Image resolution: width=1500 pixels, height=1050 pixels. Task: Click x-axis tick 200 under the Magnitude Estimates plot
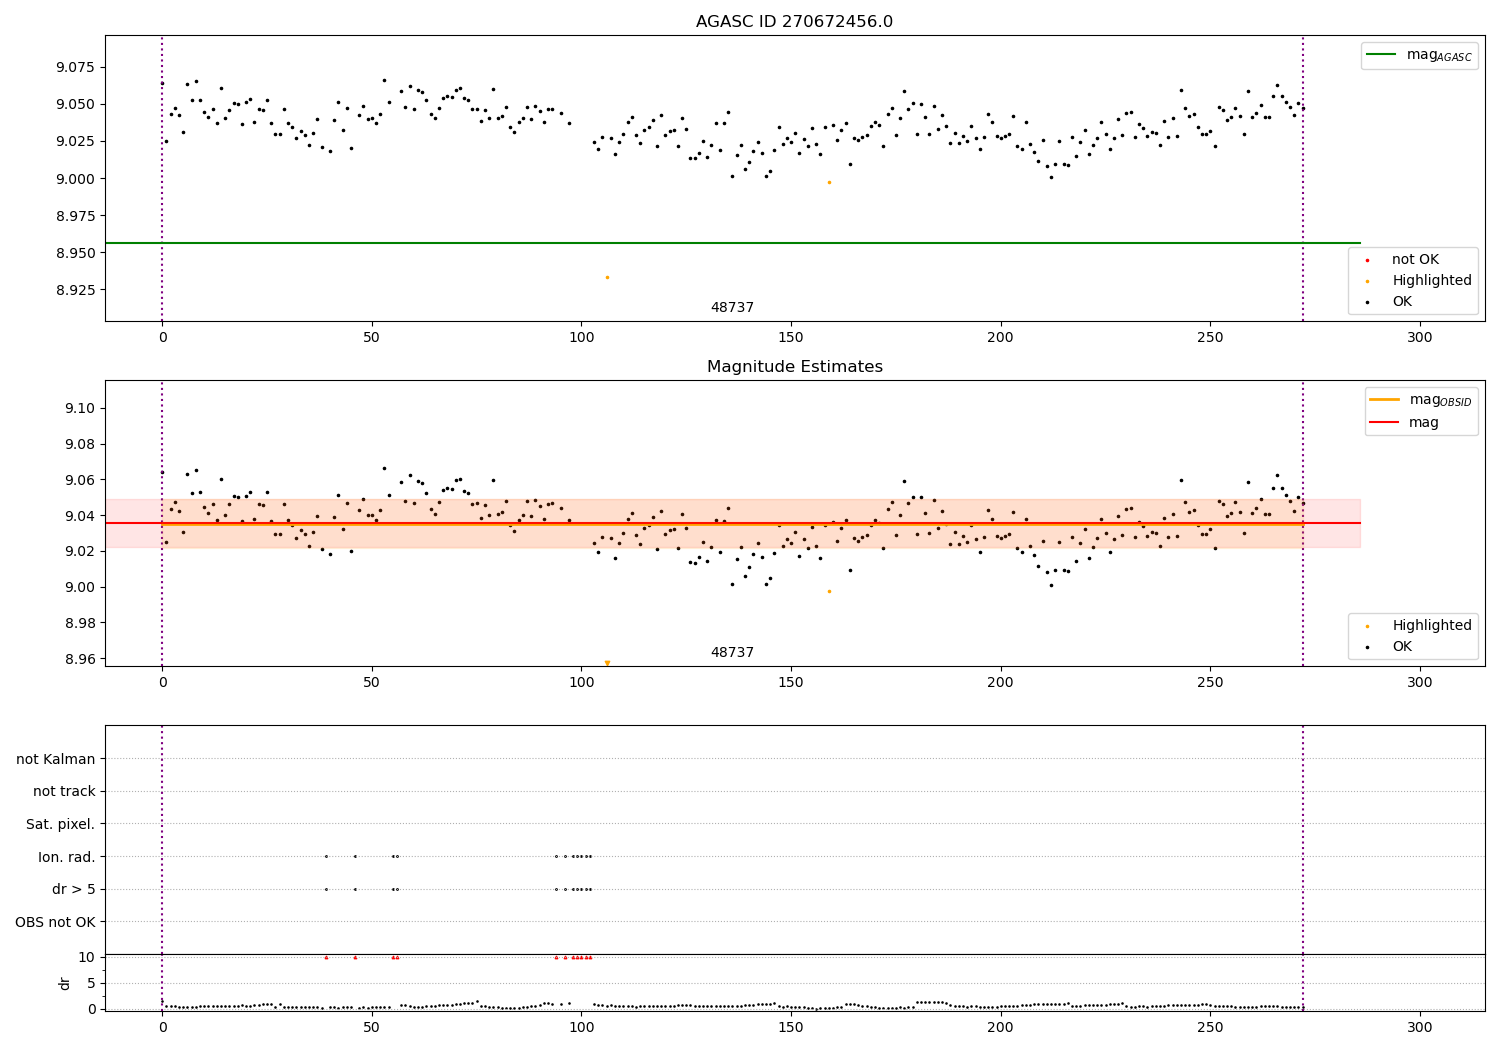[x=1000, y=683]
